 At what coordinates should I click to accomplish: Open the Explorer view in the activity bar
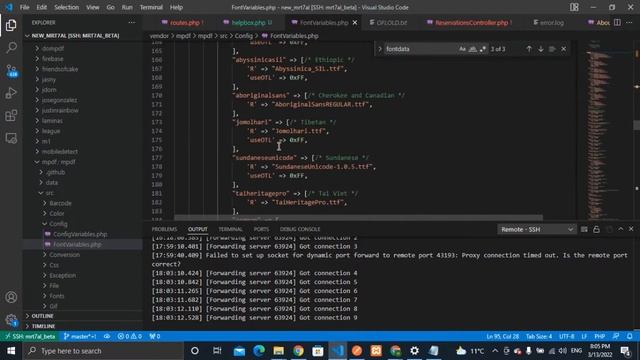[x=11, y=25]
